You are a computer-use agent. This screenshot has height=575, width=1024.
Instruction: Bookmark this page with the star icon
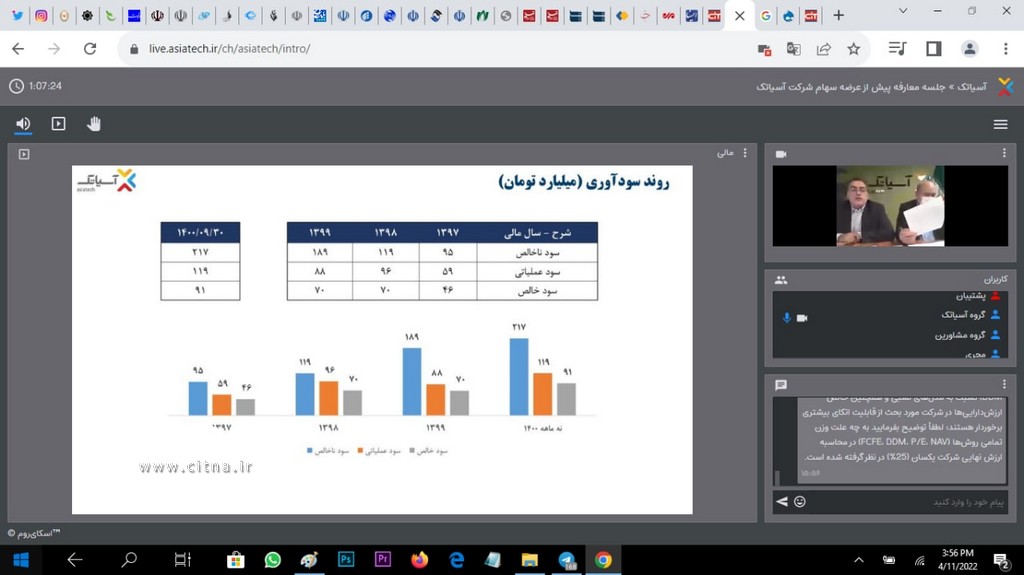click(853, 49)
